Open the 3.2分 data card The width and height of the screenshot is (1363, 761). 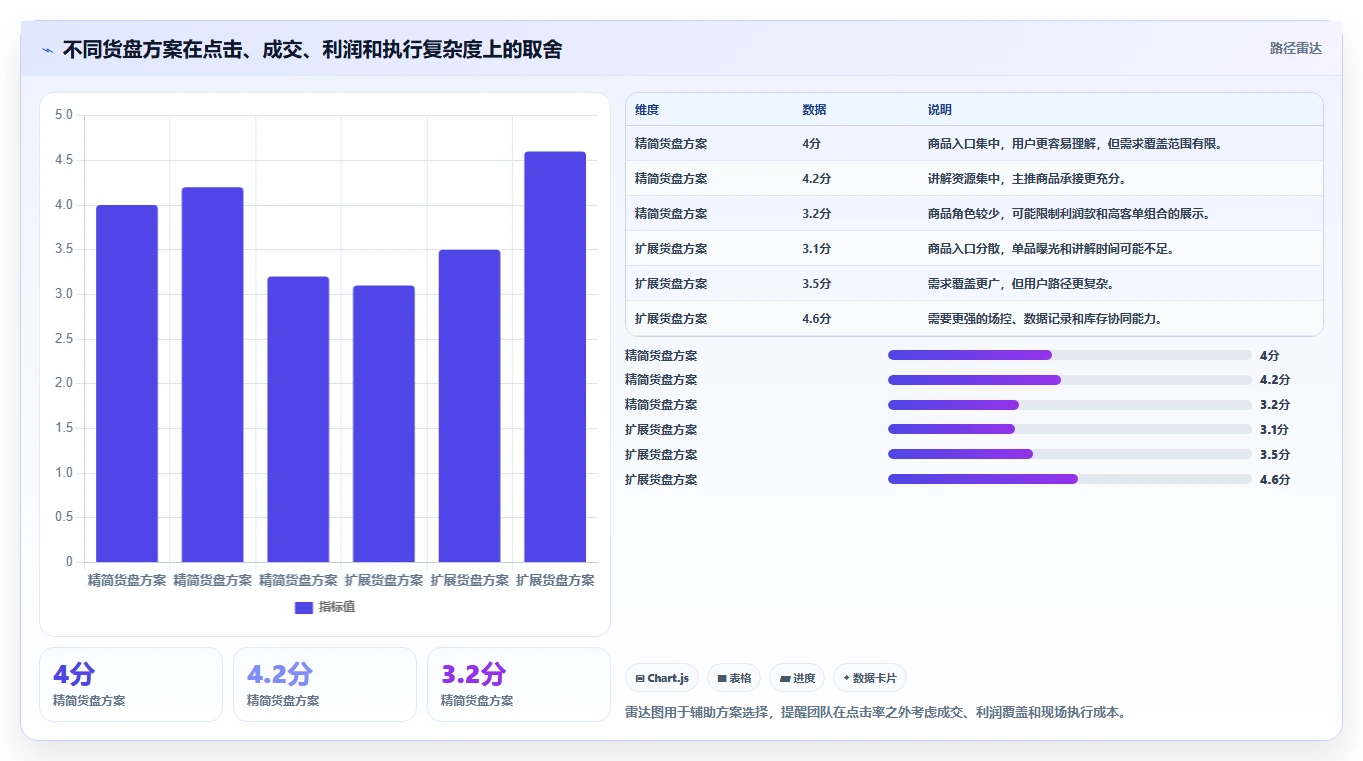pyautogui.click(x=519, y=684)
